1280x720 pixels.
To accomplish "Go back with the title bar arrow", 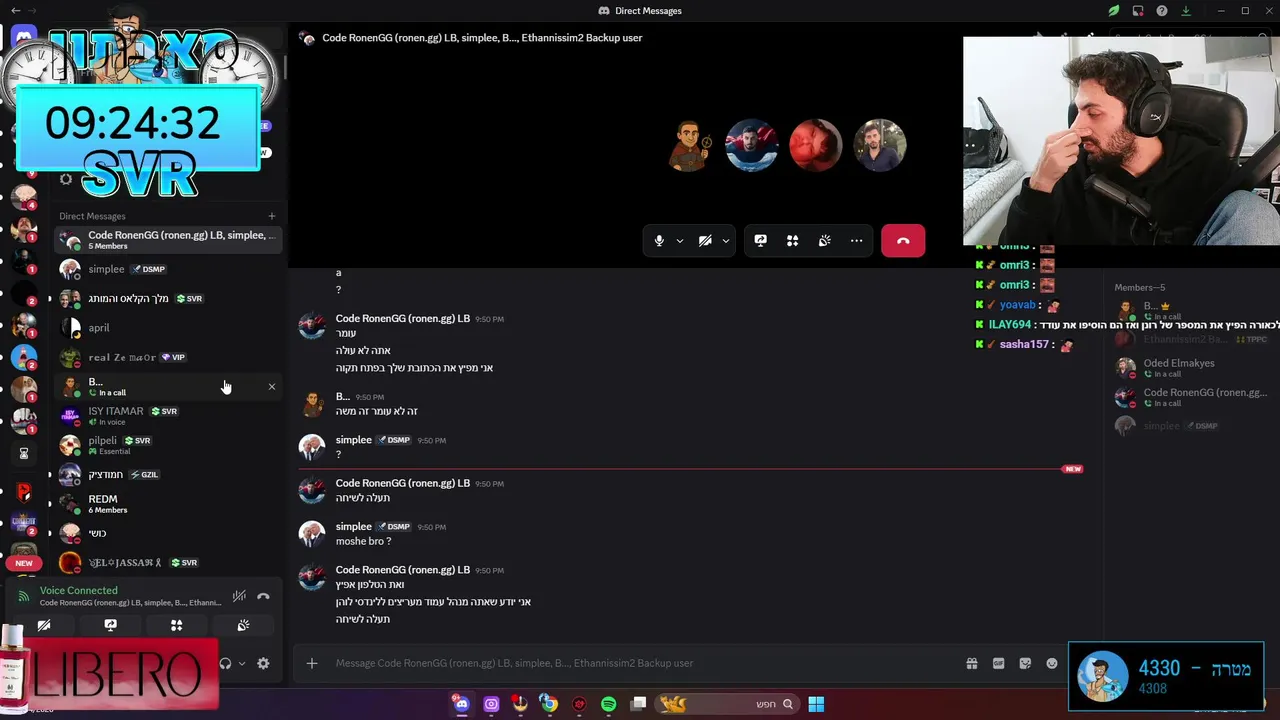I will [x=15, y=11].
